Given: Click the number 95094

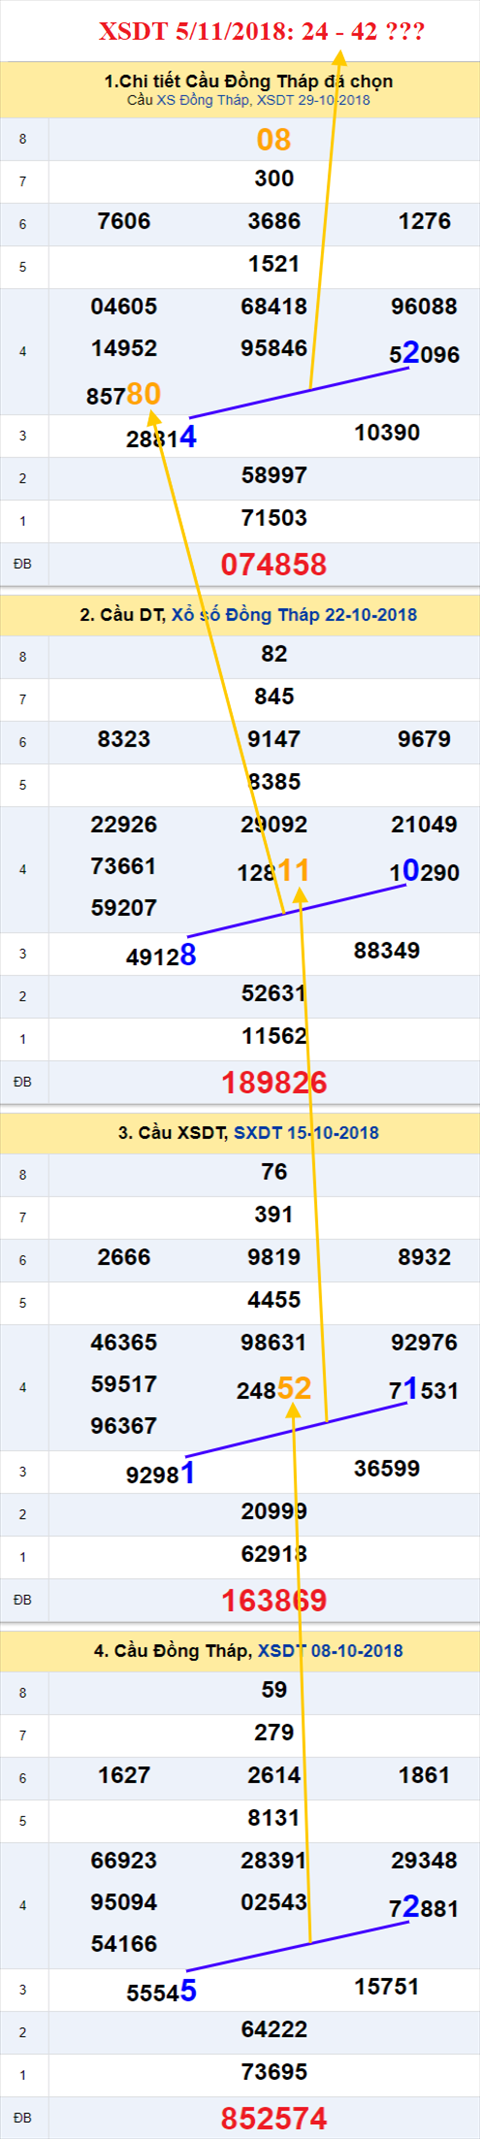Looking at the screenshot, I should coord(124,1902).
